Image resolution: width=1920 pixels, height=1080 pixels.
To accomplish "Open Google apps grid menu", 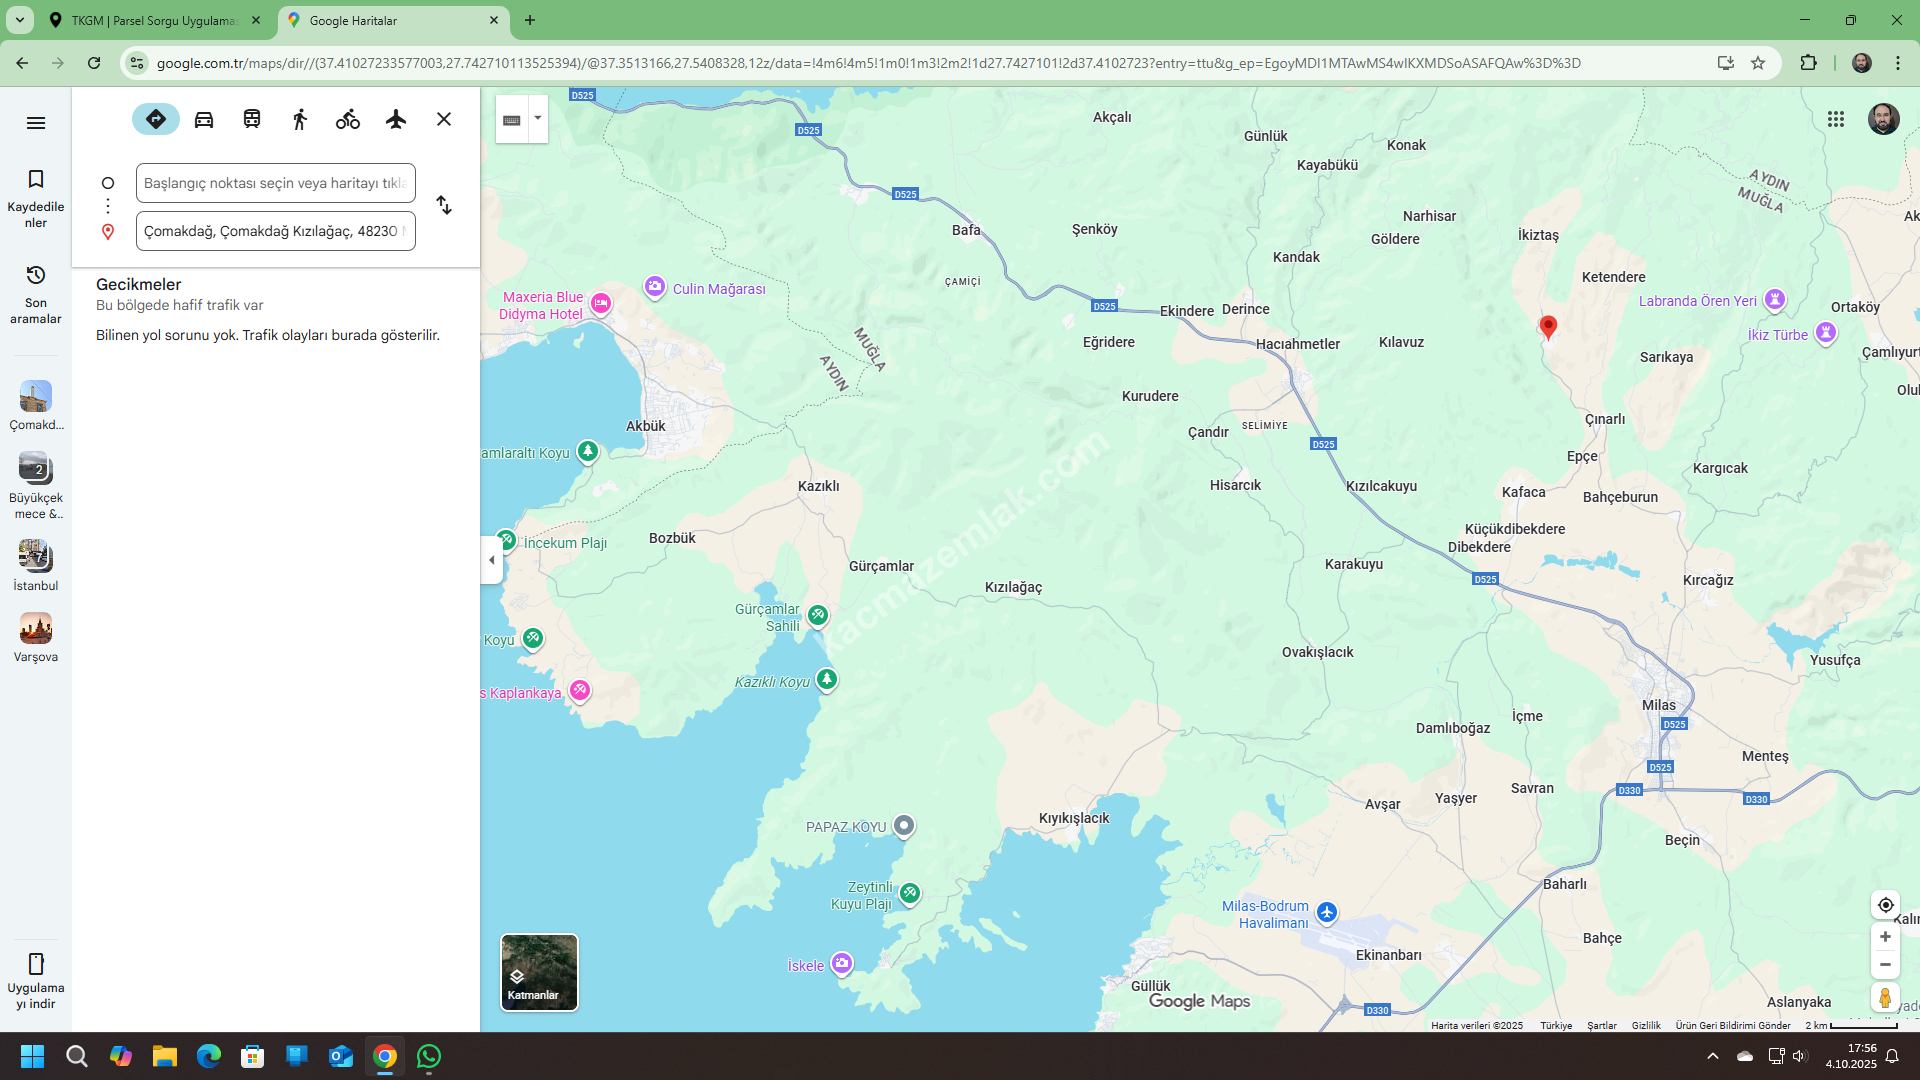I will click(x=1836, y=119).
